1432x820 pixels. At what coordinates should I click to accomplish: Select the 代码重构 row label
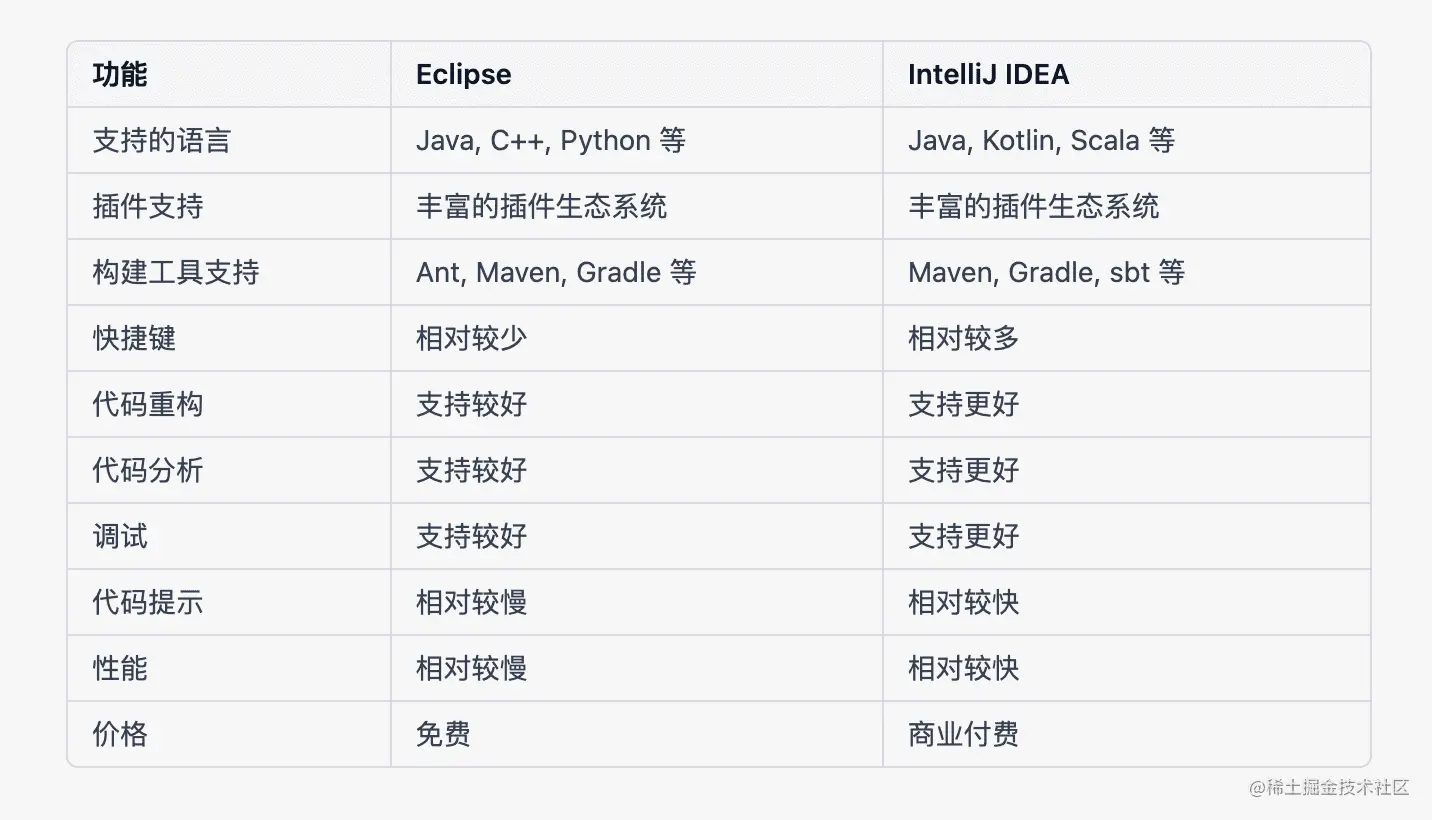[x=147, y=404]
